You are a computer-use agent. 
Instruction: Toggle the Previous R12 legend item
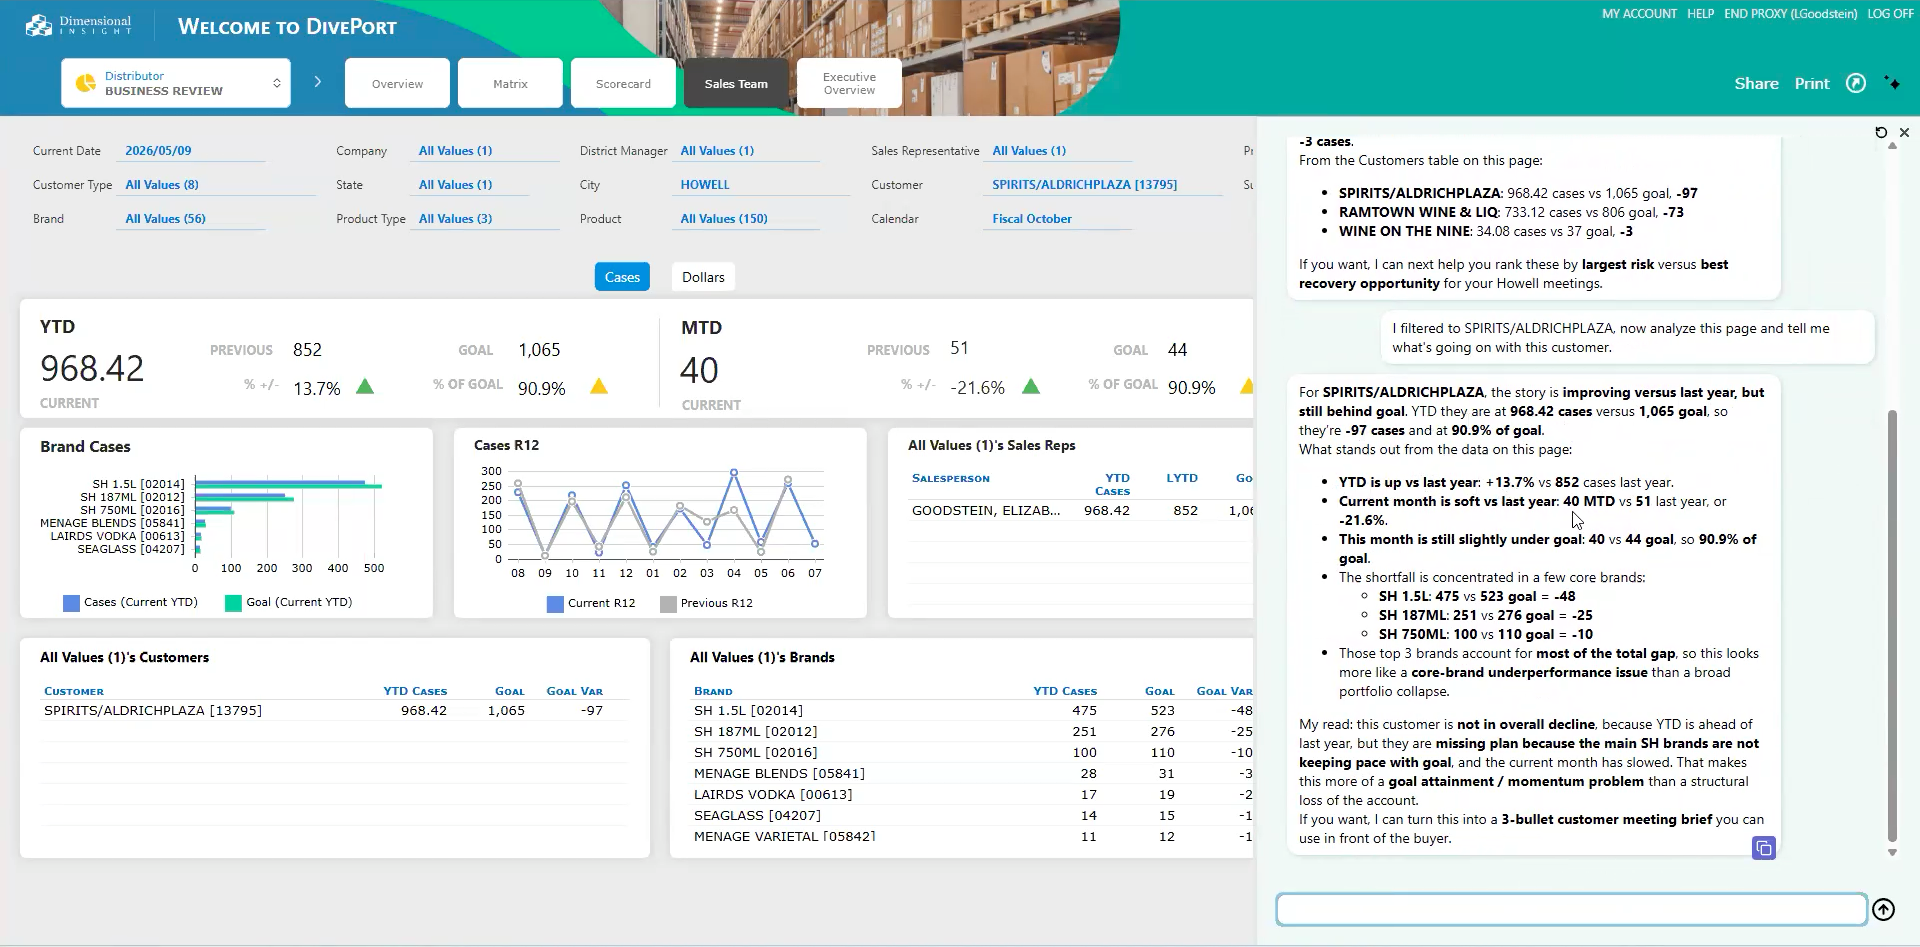(706, 603)
